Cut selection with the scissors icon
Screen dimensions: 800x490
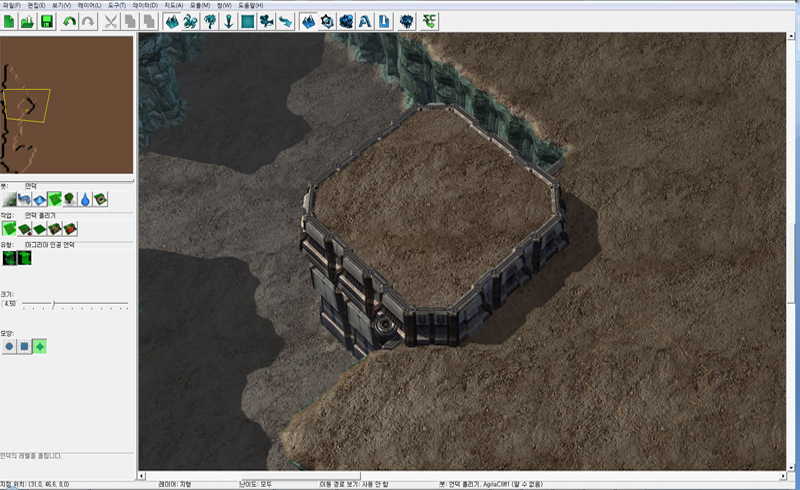tap(111, 21)
